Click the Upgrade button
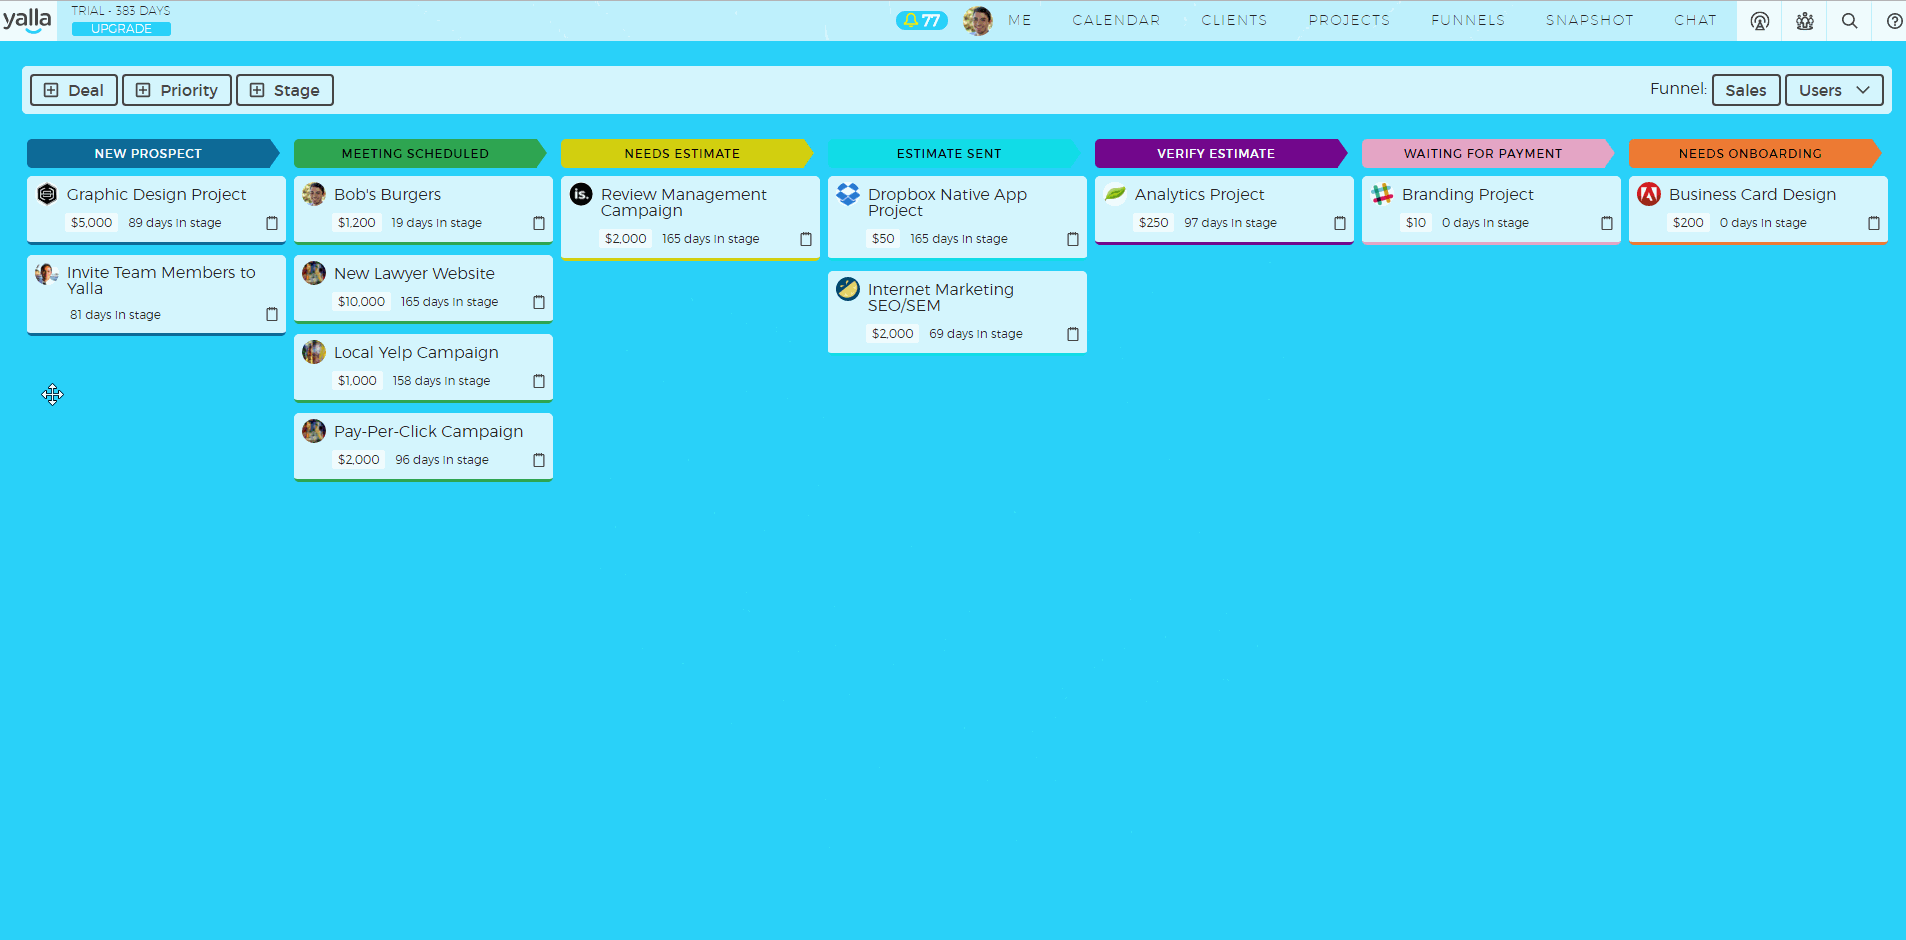The width and height of the screenshot is (1906, 940). (x=121, y=29)
